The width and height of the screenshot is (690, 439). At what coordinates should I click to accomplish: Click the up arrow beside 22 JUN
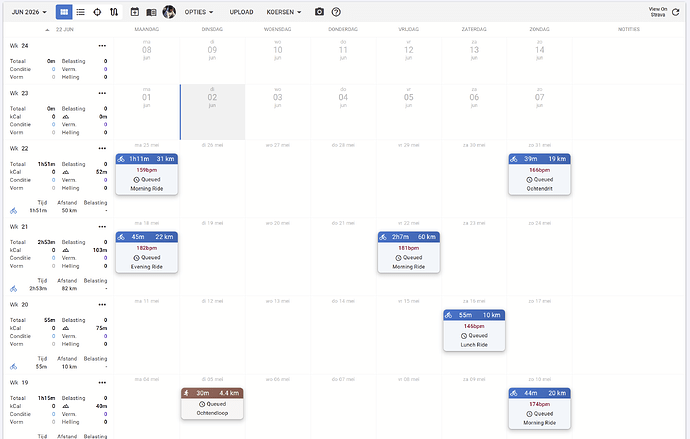click(x=47, y=29)
